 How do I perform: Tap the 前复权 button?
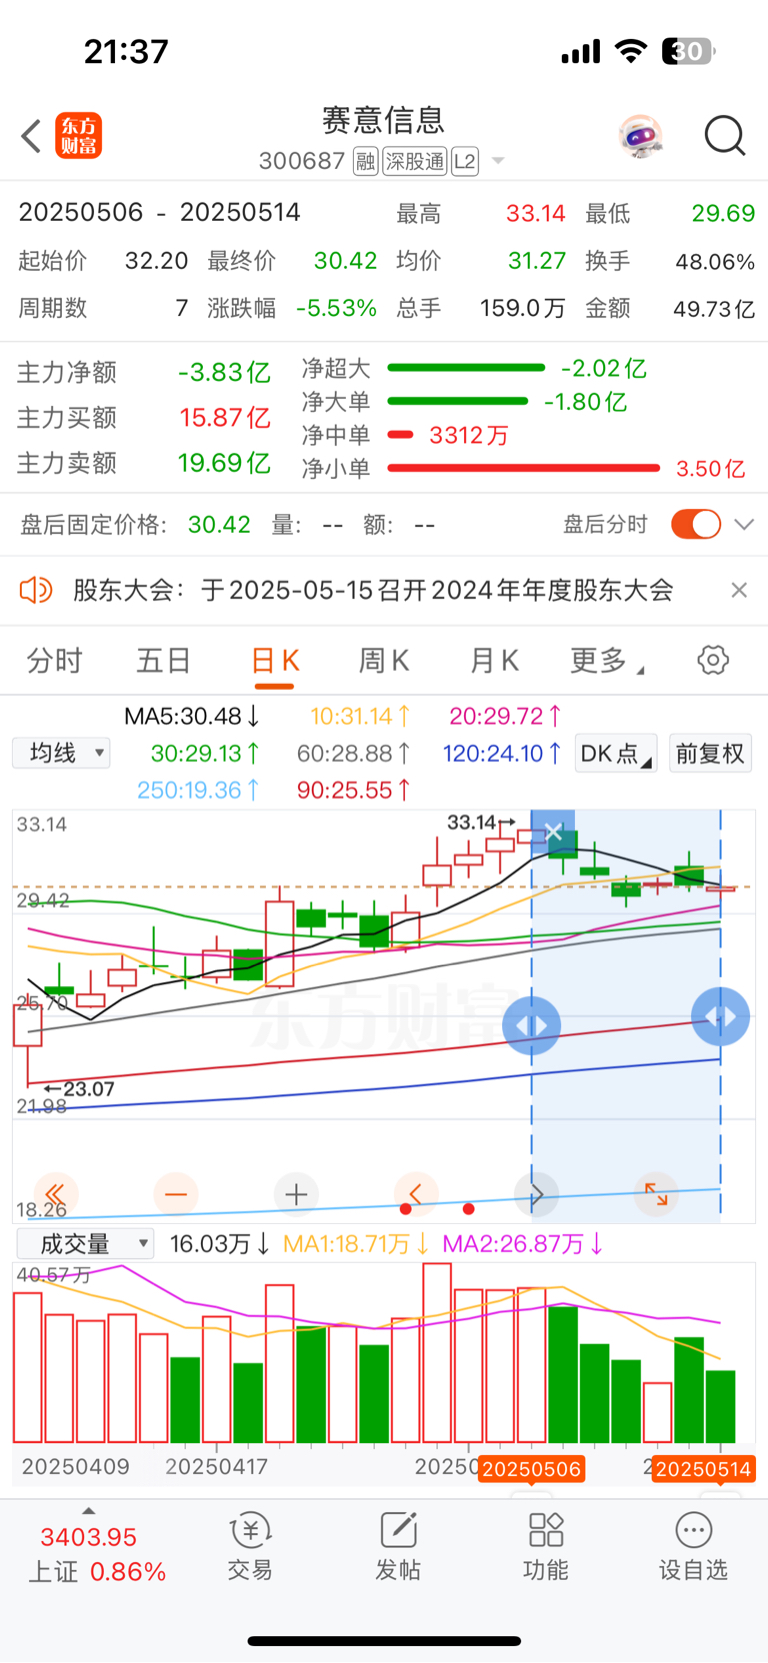tap(710, 753)
